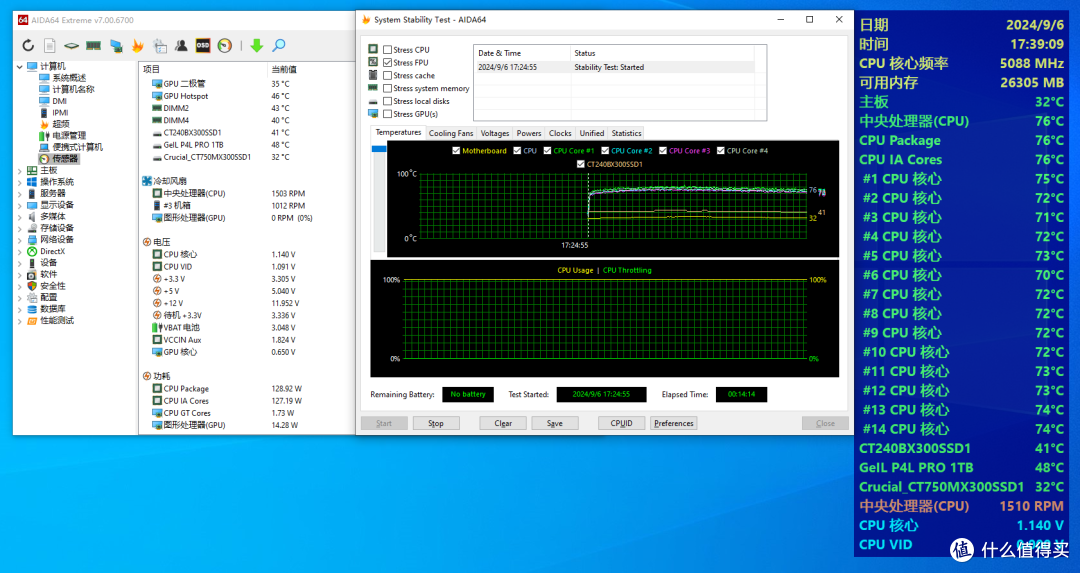Switch to the Clocks tab
The image size is (1080, 573).
point(560,134)
